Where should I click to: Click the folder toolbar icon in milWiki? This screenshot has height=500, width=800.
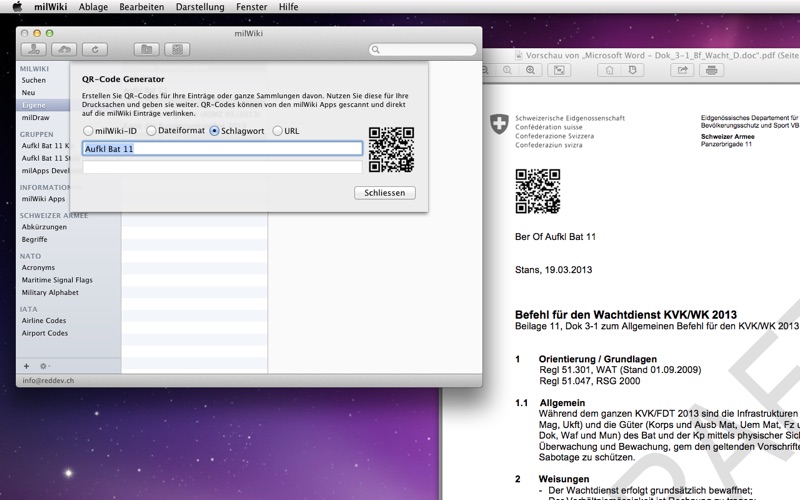(146, 49)
